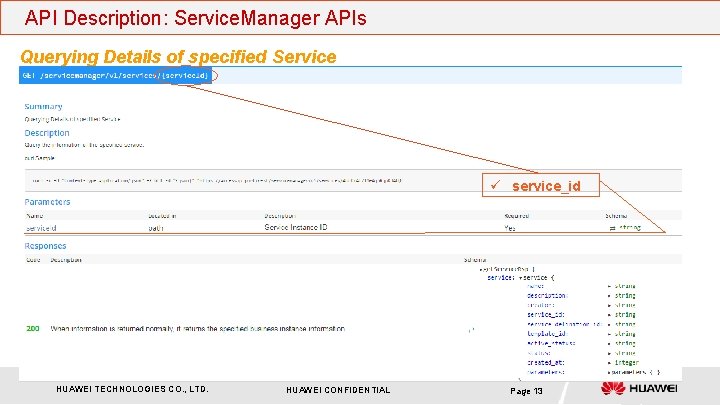The height and width of the screenshot is (405, 720).
Task: Expand the template_id string type arrow
Action: [609, 334]
